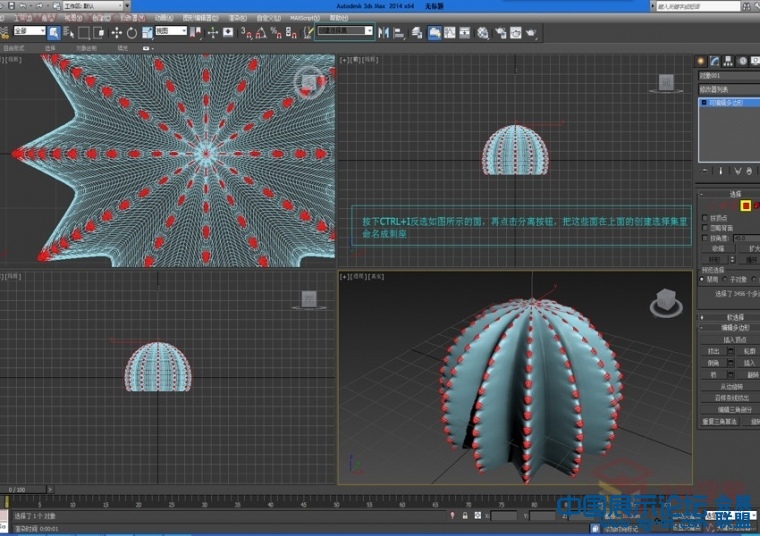Enable the 按顶点 checkbox
This screenshot has height=536, width=760.
(x=705, y=218)
